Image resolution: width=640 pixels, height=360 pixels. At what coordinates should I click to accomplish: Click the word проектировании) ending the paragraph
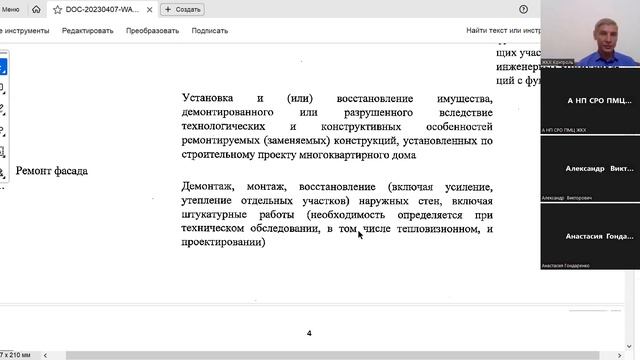223,242
